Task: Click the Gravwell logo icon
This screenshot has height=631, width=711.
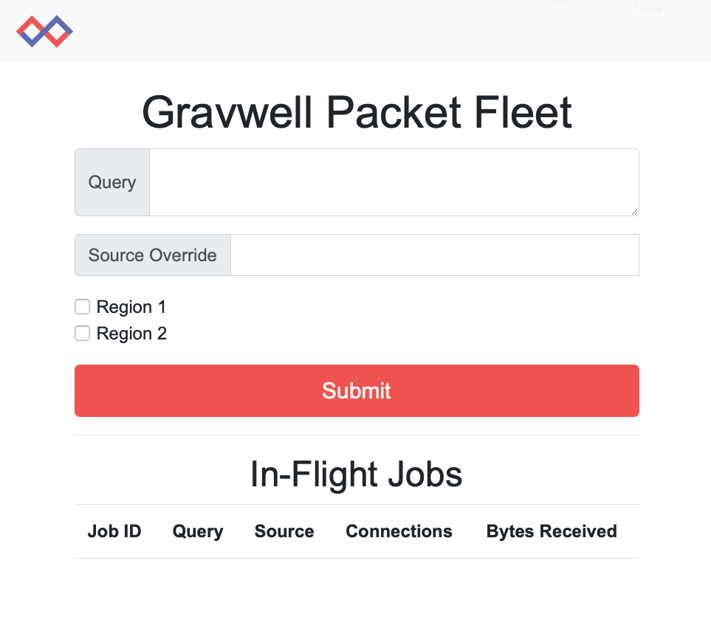Action: (44, 31)
